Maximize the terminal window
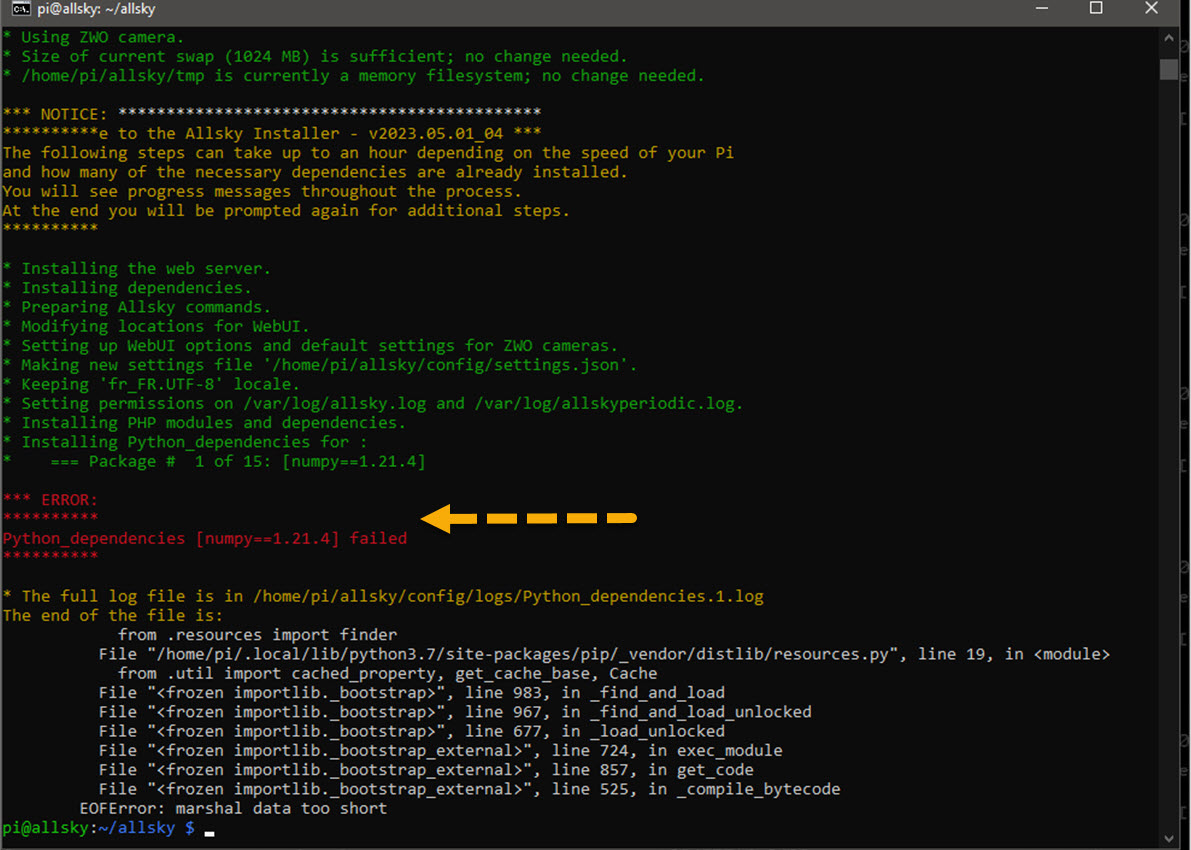1191x850 pixels. click(1096, 9)
